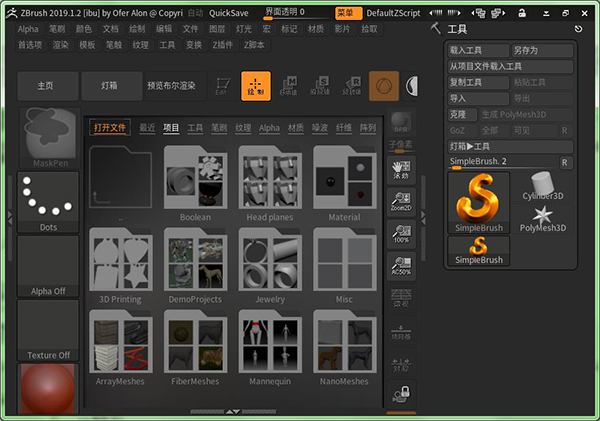The height and width of the screenshot is (421, 600).
Task: Reset tool palette with circular arrow icon
Action: tap(578, 29)
